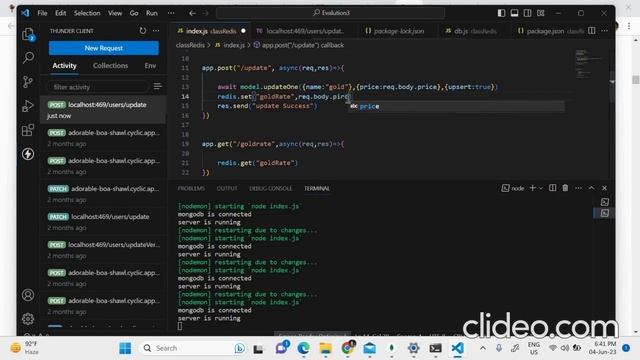640x360 pixels.
Task: Switch to the Terminal panel tab
Action: (317, 188)
